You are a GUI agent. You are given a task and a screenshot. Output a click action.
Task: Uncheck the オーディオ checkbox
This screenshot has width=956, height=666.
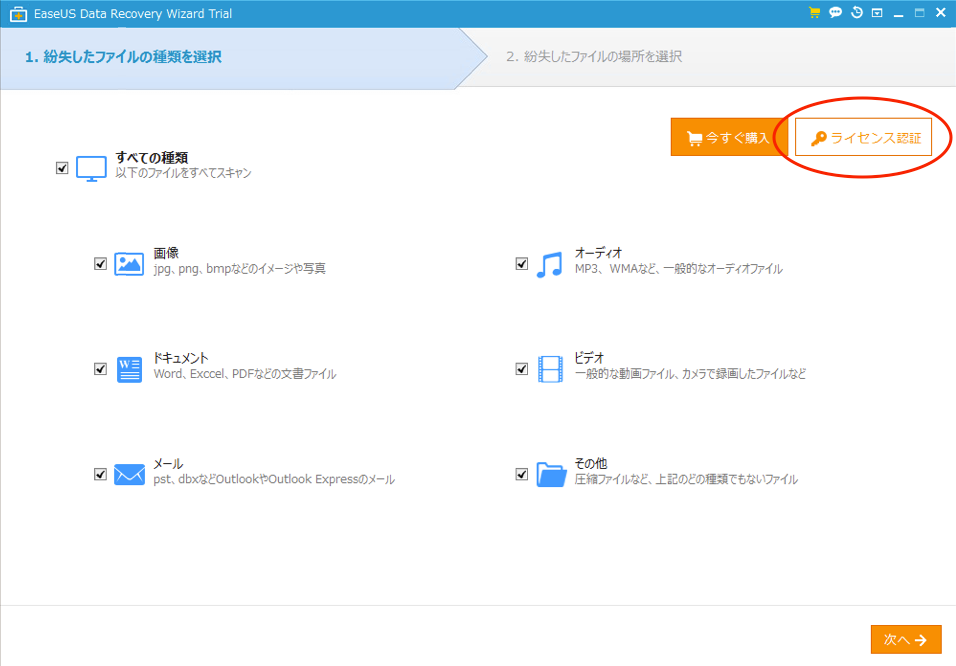(x=521, y=263)
